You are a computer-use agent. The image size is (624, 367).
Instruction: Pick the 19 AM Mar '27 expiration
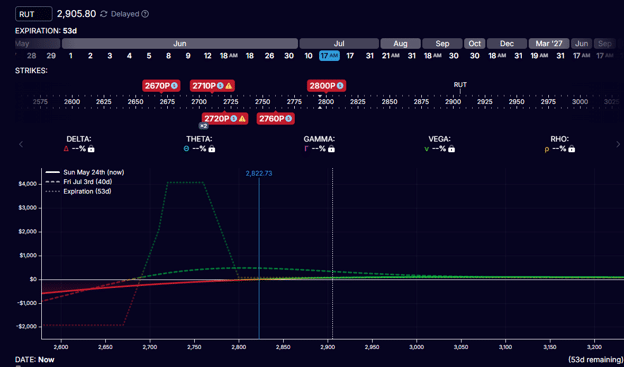pyautogui.click(x=540, y=56)
